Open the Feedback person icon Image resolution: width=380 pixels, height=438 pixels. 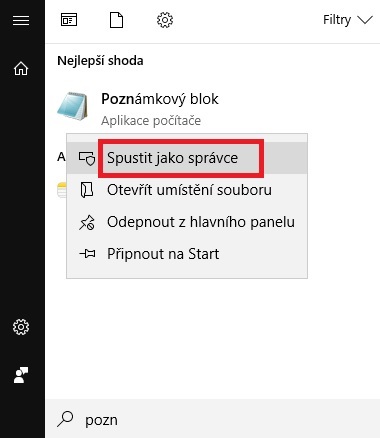pyautogui.click(x=21, y=375)
